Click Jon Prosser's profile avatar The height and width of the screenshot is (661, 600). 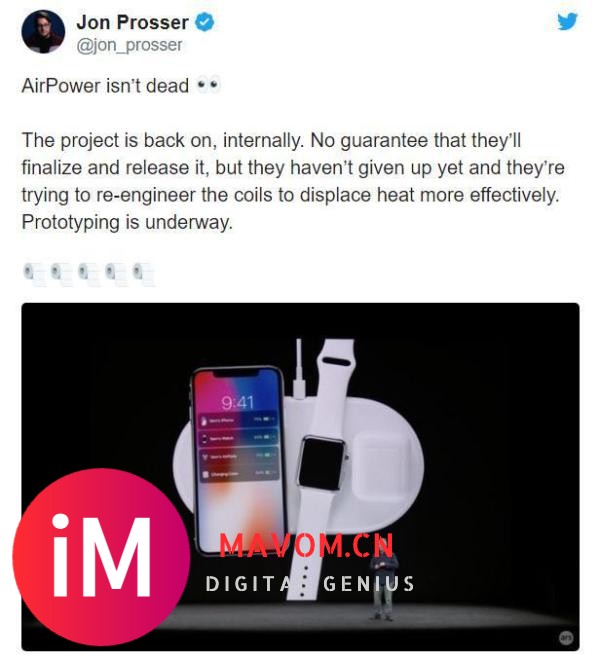tap(43, 32)
